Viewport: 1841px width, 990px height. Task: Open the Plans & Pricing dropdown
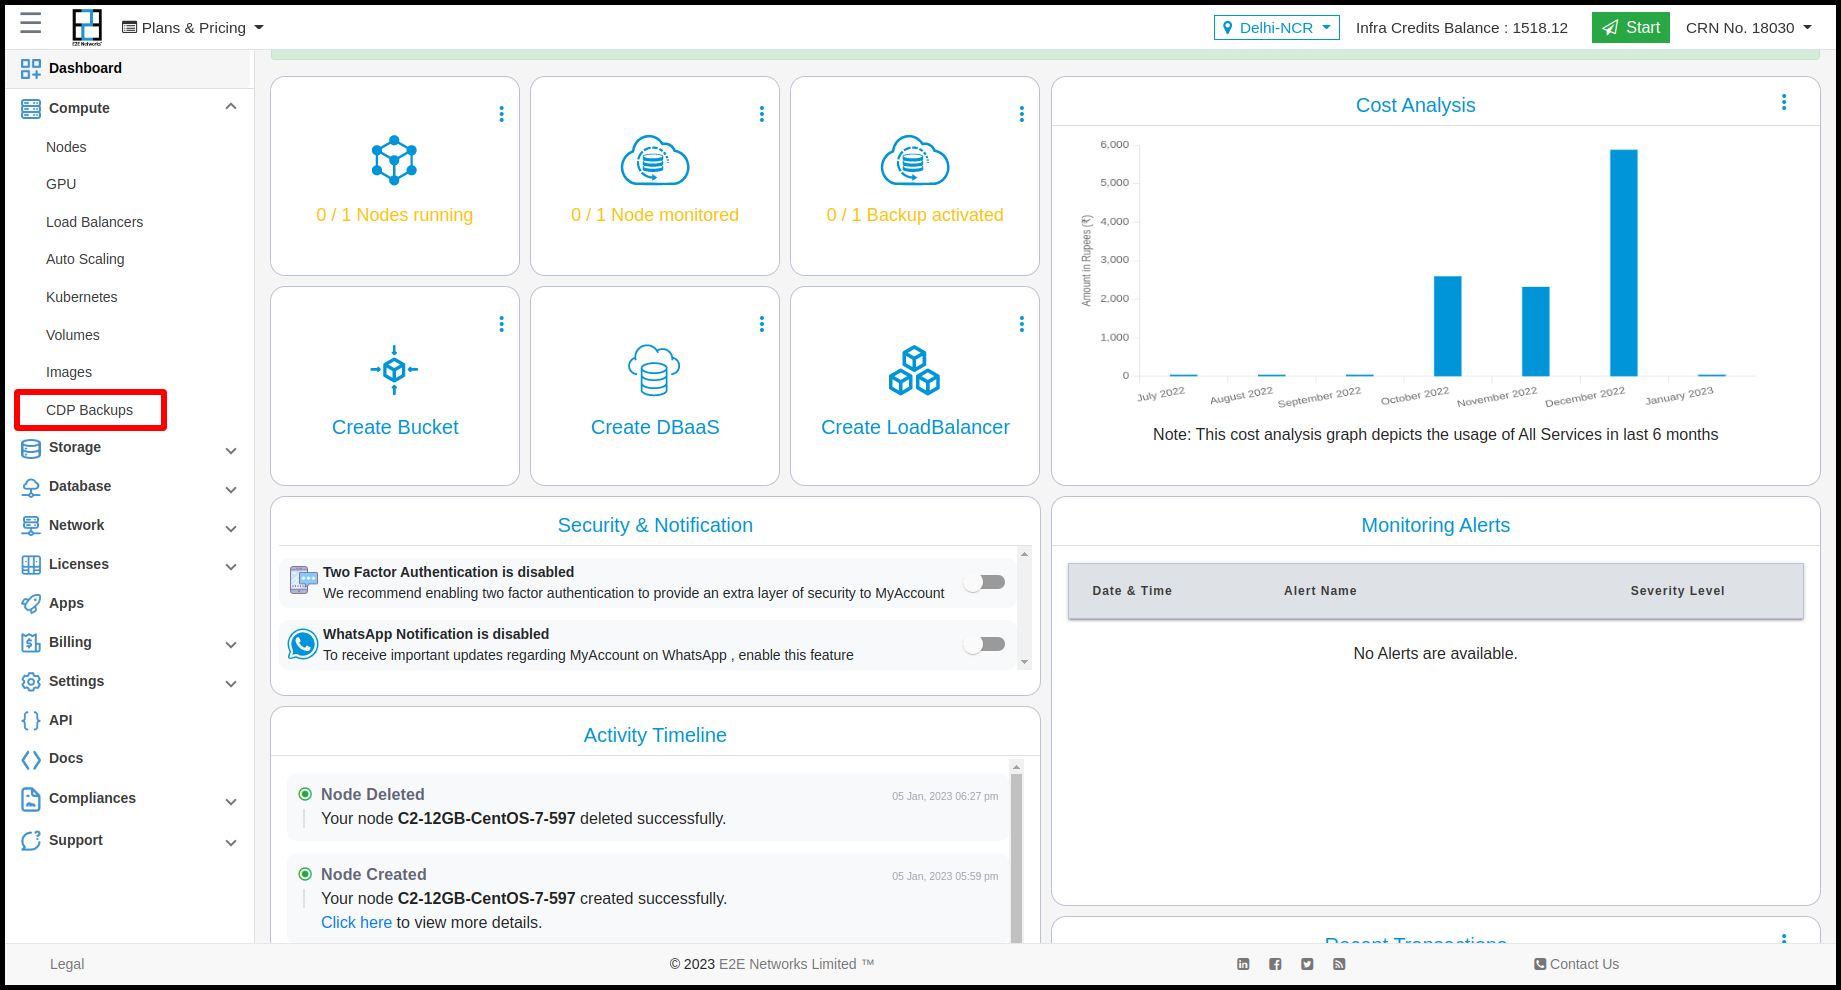[x=193, y=28]
